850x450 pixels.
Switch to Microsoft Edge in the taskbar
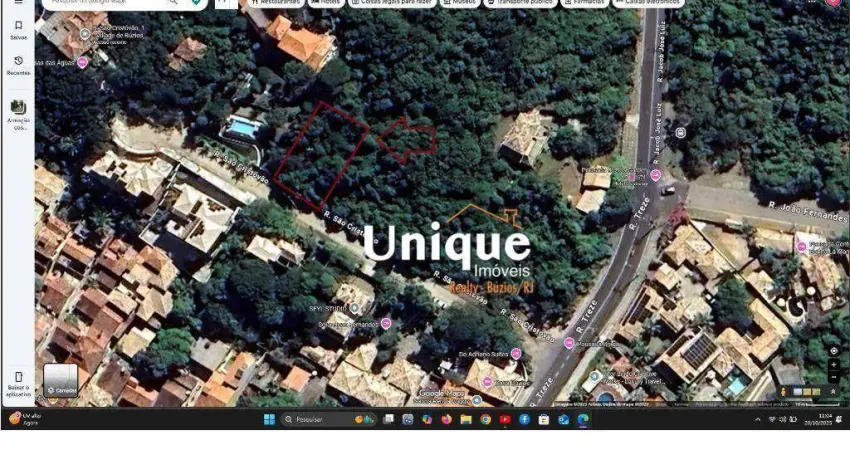(x=583, y=419)
